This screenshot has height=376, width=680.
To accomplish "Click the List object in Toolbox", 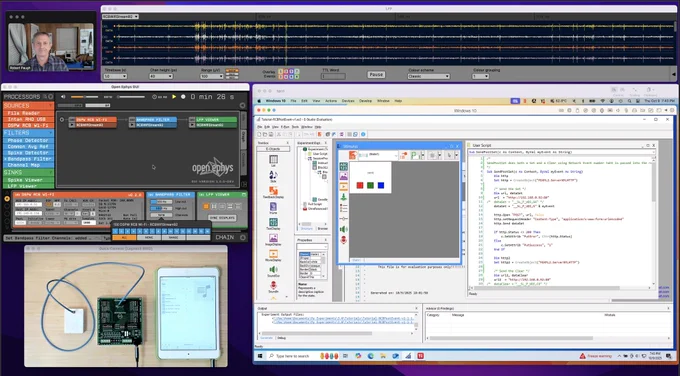I will [x=273, y=160].
